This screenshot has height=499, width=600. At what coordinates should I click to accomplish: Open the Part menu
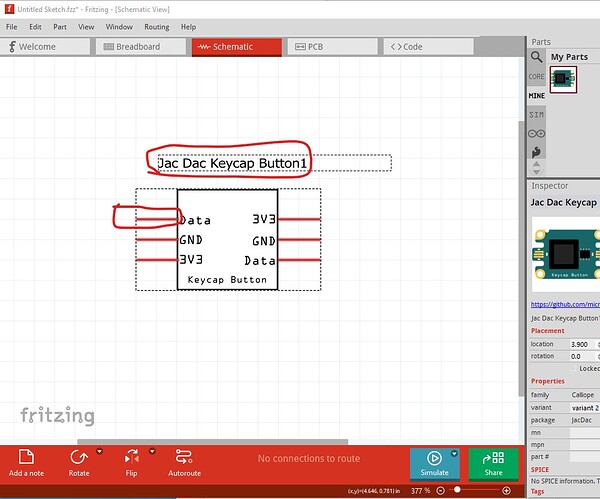click(x=60, y=27)
